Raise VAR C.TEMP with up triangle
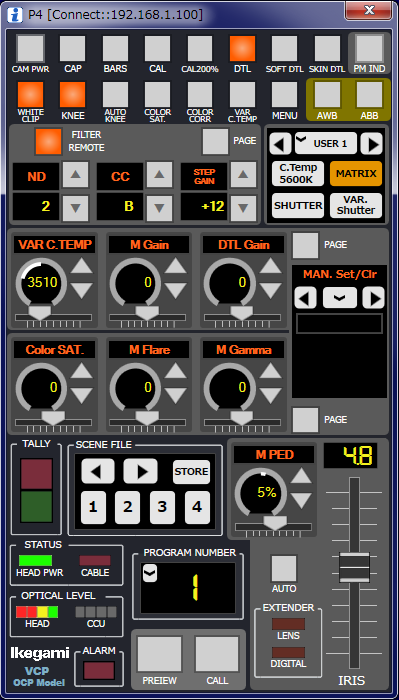Viewport: 399px width, 700px height. tap(82, 266)
